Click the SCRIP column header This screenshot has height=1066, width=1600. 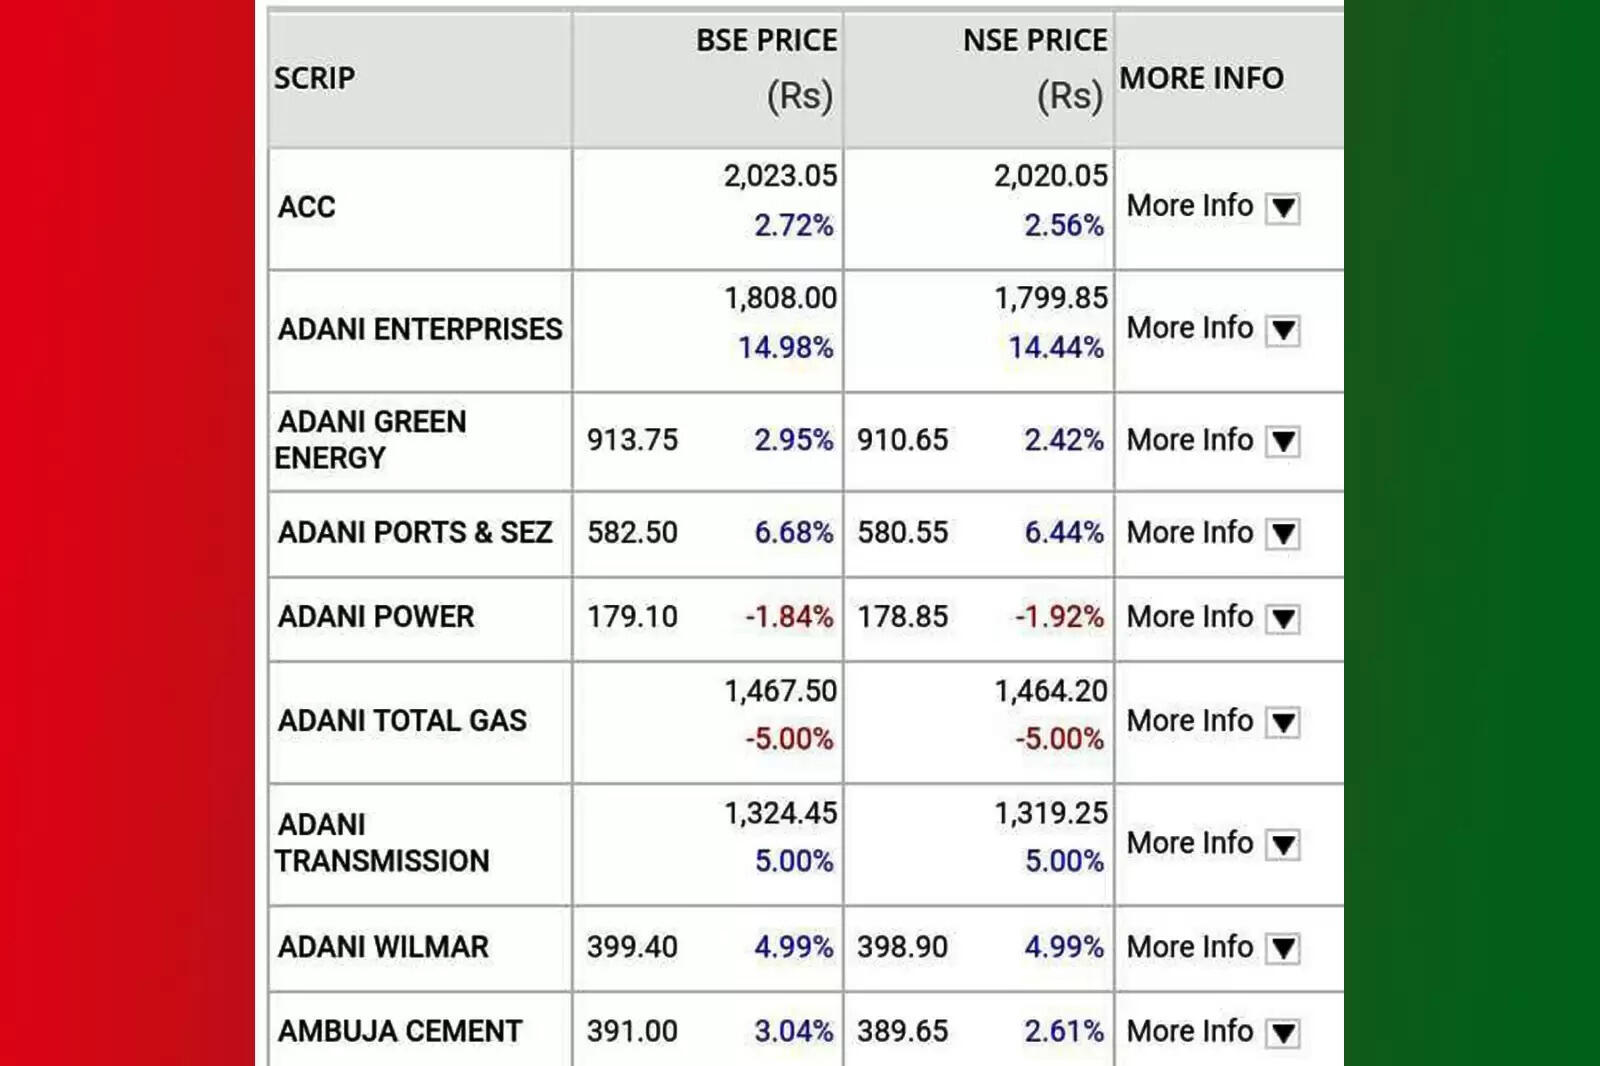tap(315, 78)
